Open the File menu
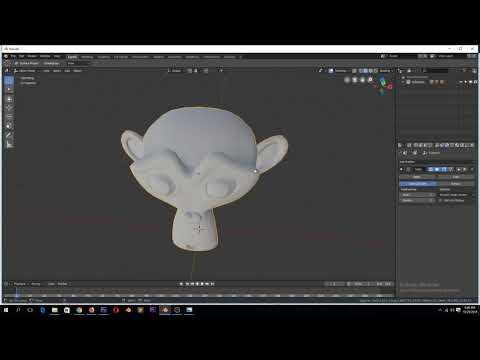 [x=13, y=56]
